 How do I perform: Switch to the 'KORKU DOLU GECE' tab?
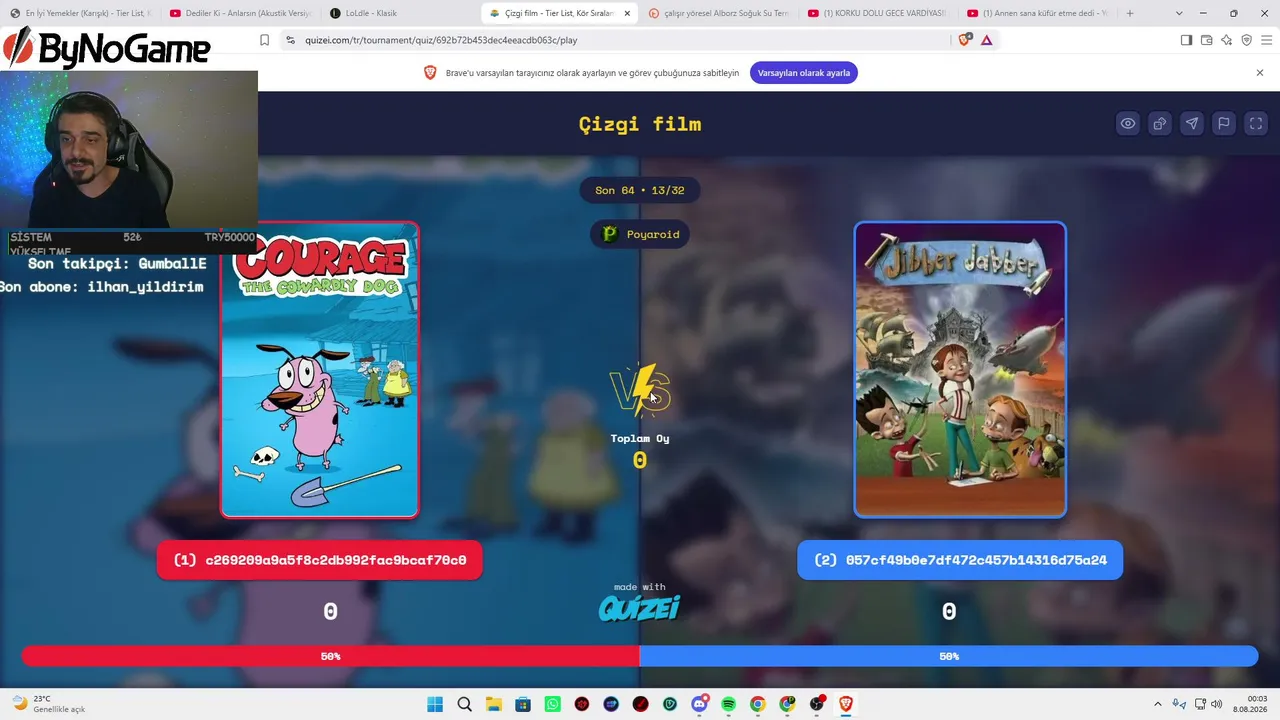click(878, 13)
